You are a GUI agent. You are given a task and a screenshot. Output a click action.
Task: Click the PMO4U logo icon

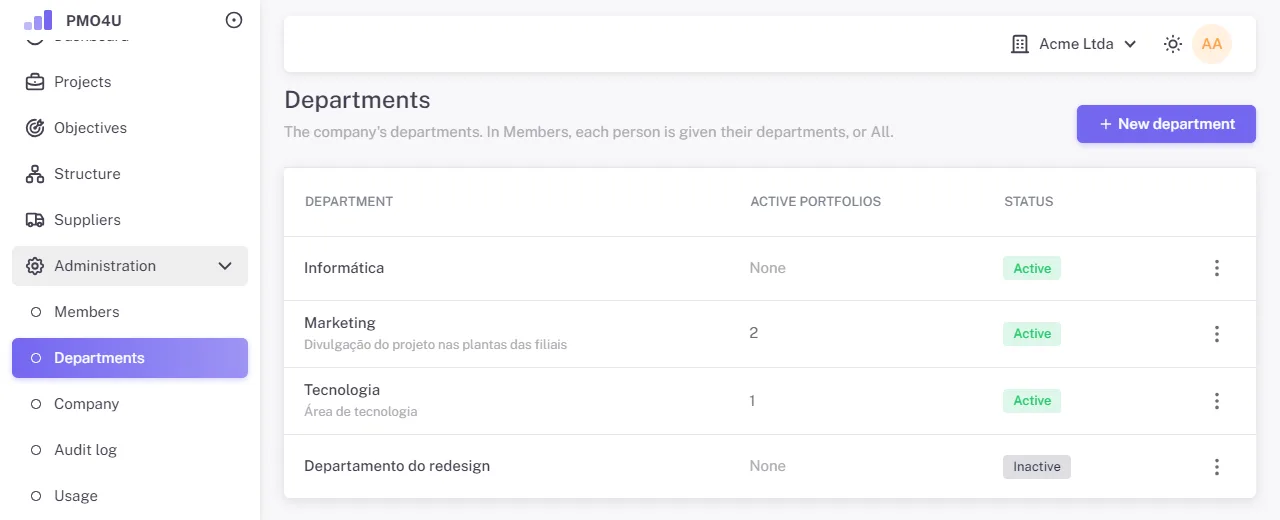tap(38, 20)
